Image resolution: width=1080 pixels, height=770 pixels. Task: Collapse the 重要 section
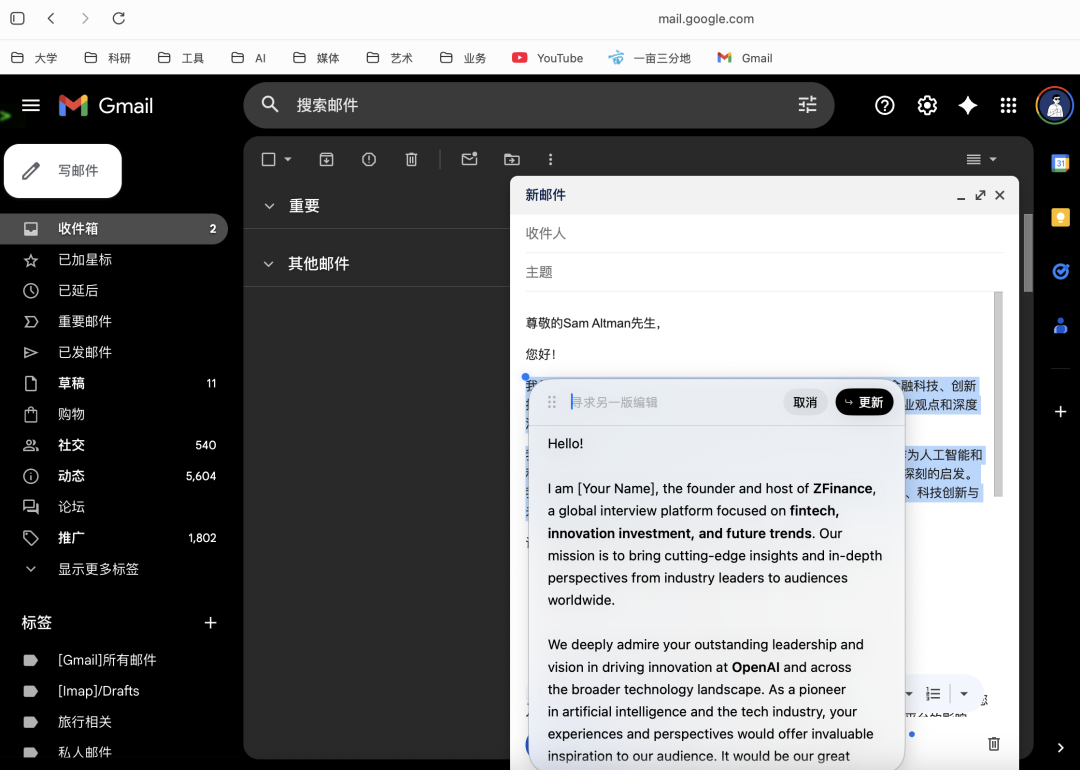pyautogui.click(x=269, y=206)
